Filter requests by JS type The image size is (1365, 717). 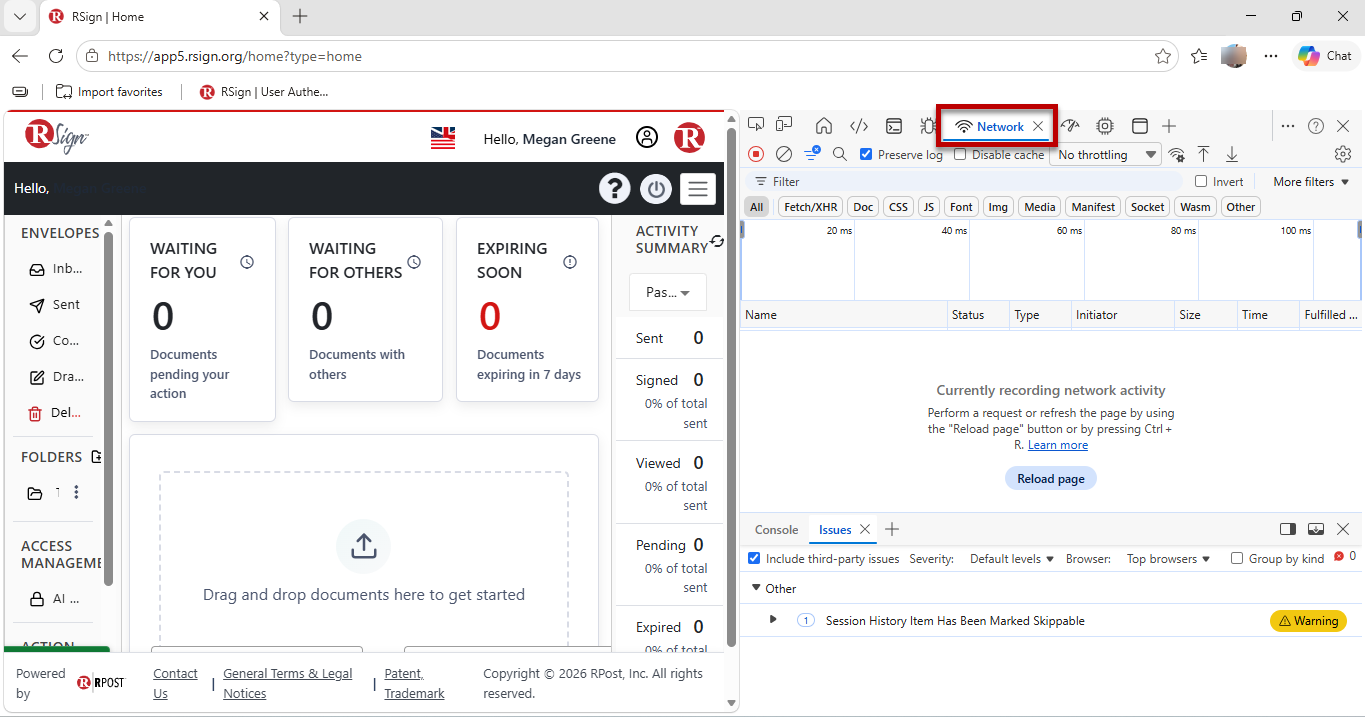929,207
